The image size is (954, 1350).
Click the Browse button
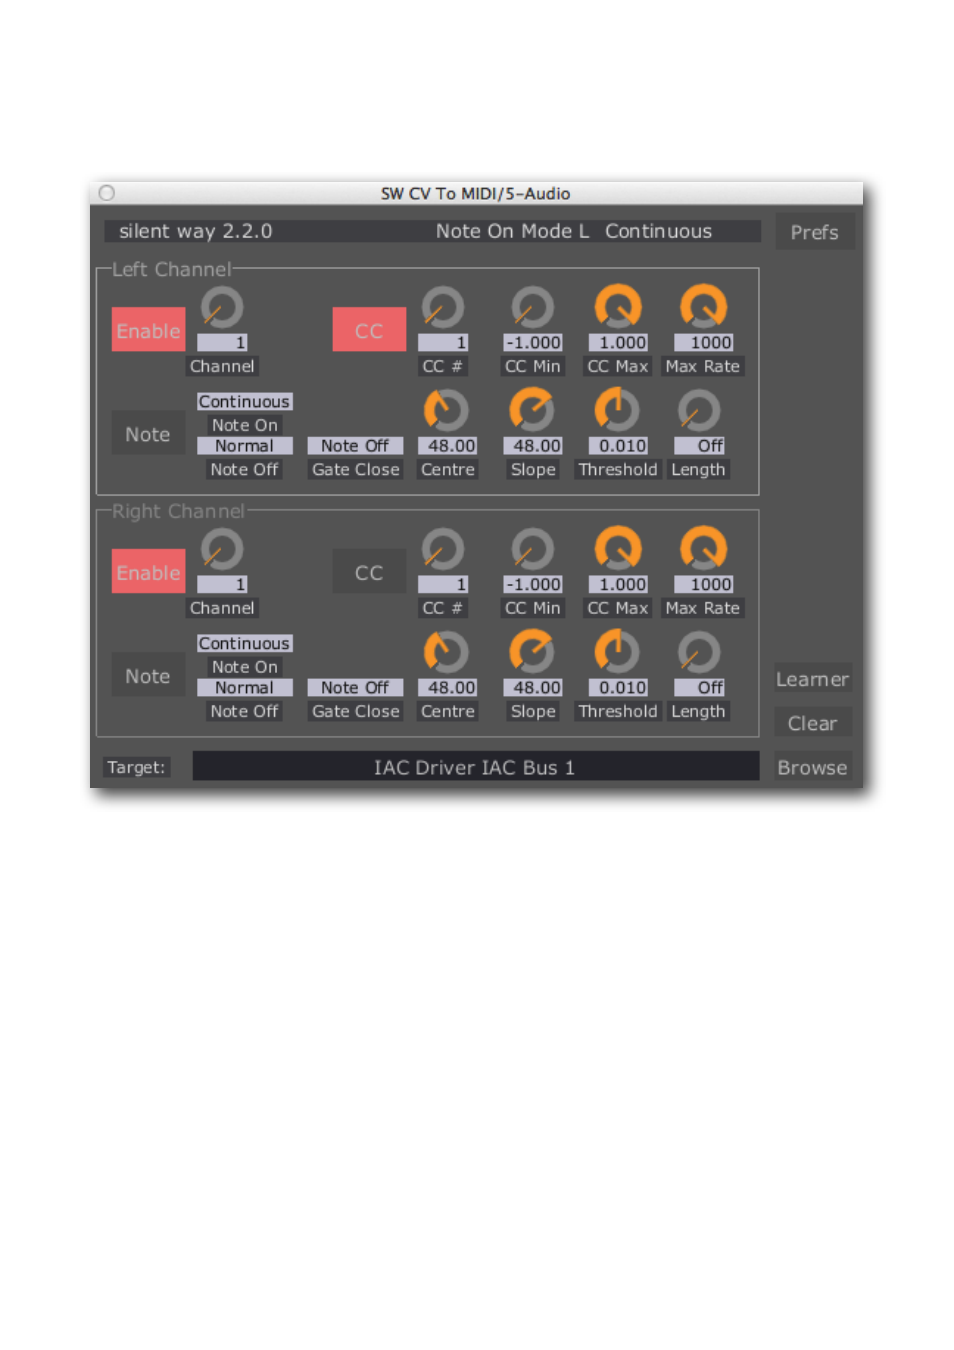(x=813, y=767)
